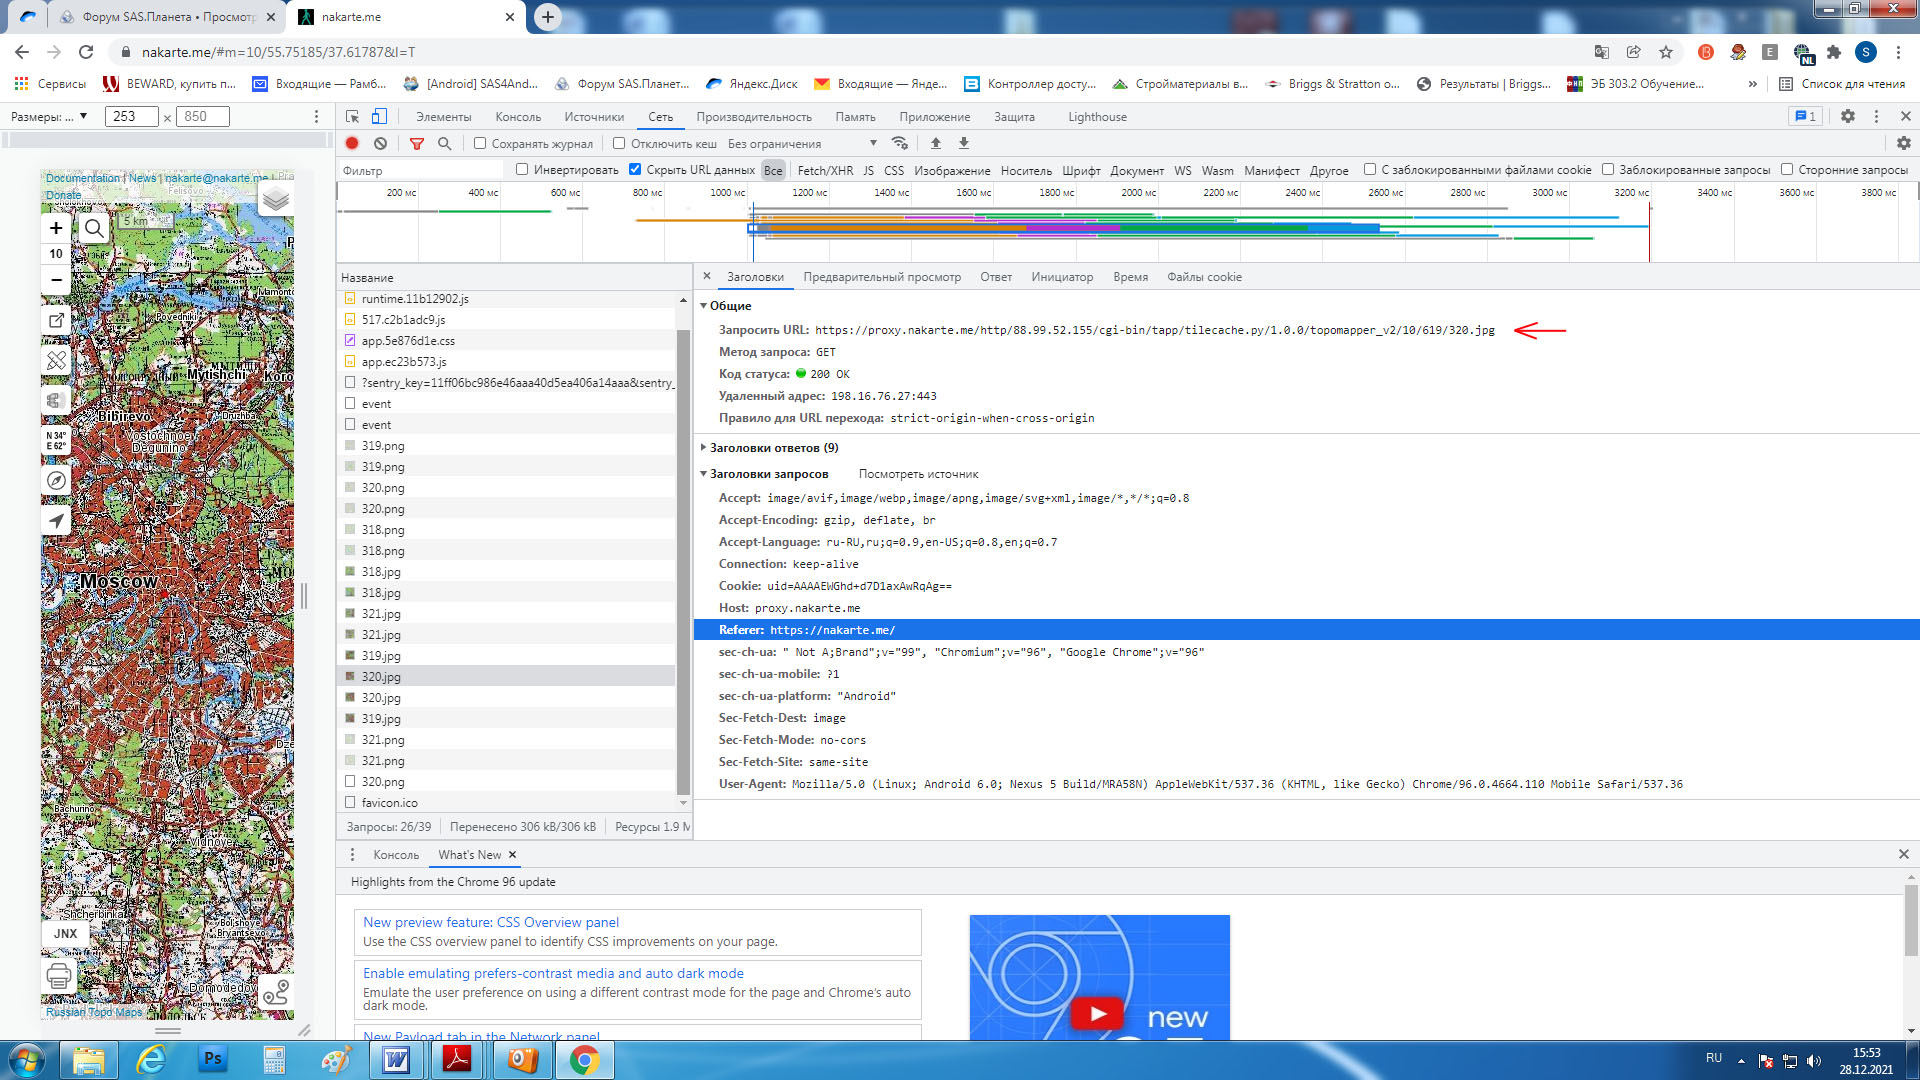
Task: Enable the disable cache checkbox
Action: point(619,143)
